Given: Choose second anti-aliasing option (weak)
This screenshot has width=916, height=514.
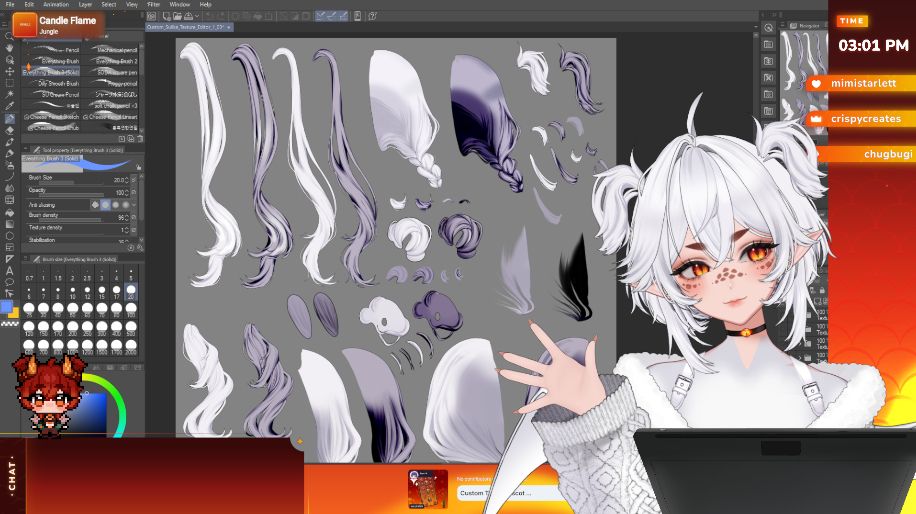Looking at the screenshot, I should coord(105,205).
